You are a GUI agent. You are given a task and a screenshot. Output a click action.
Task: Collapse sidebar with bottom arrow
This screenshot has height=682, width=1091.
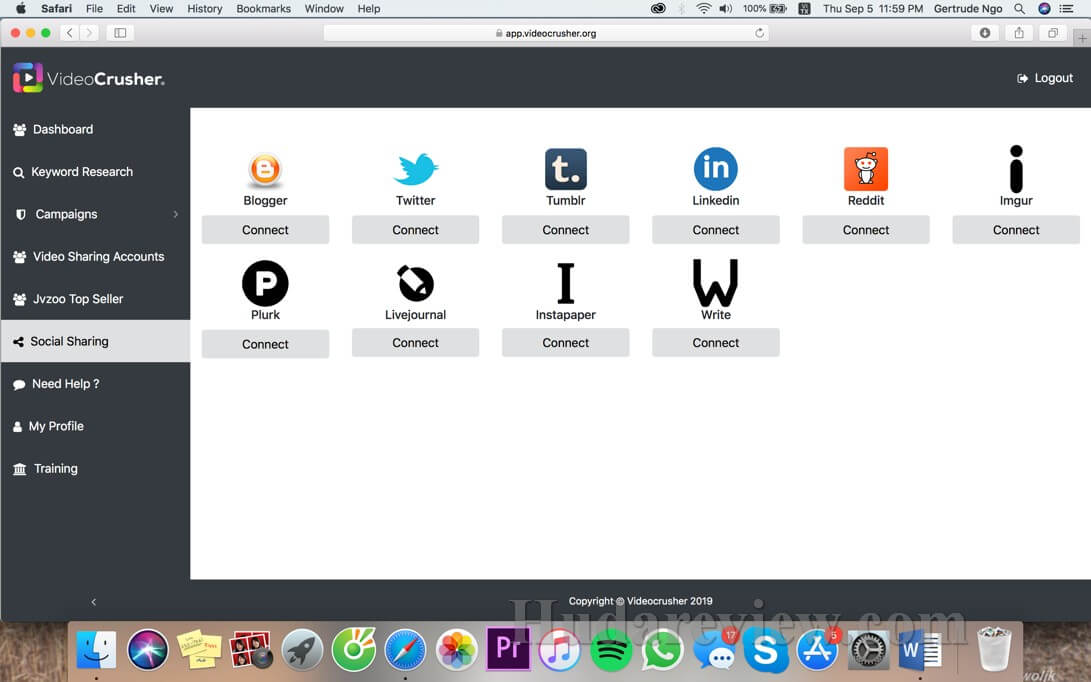click(x=93, y=602)
